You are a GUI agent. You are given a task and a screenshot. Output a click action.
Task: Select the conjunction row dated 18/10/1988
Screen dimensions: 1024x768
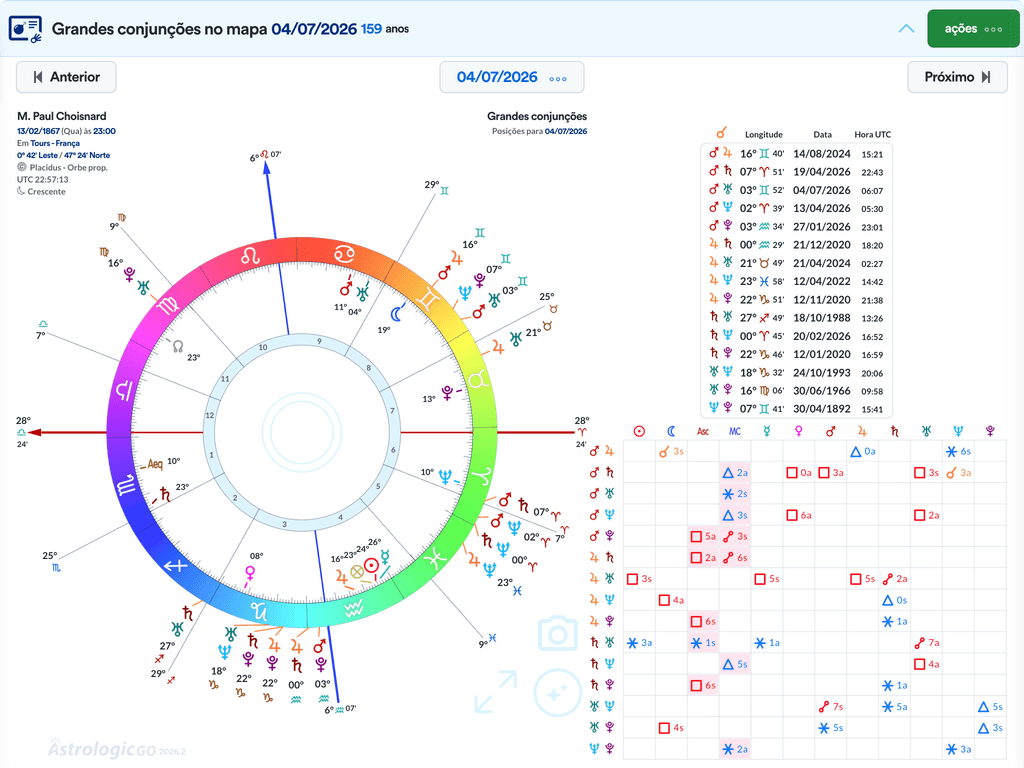tap(796, 318)
